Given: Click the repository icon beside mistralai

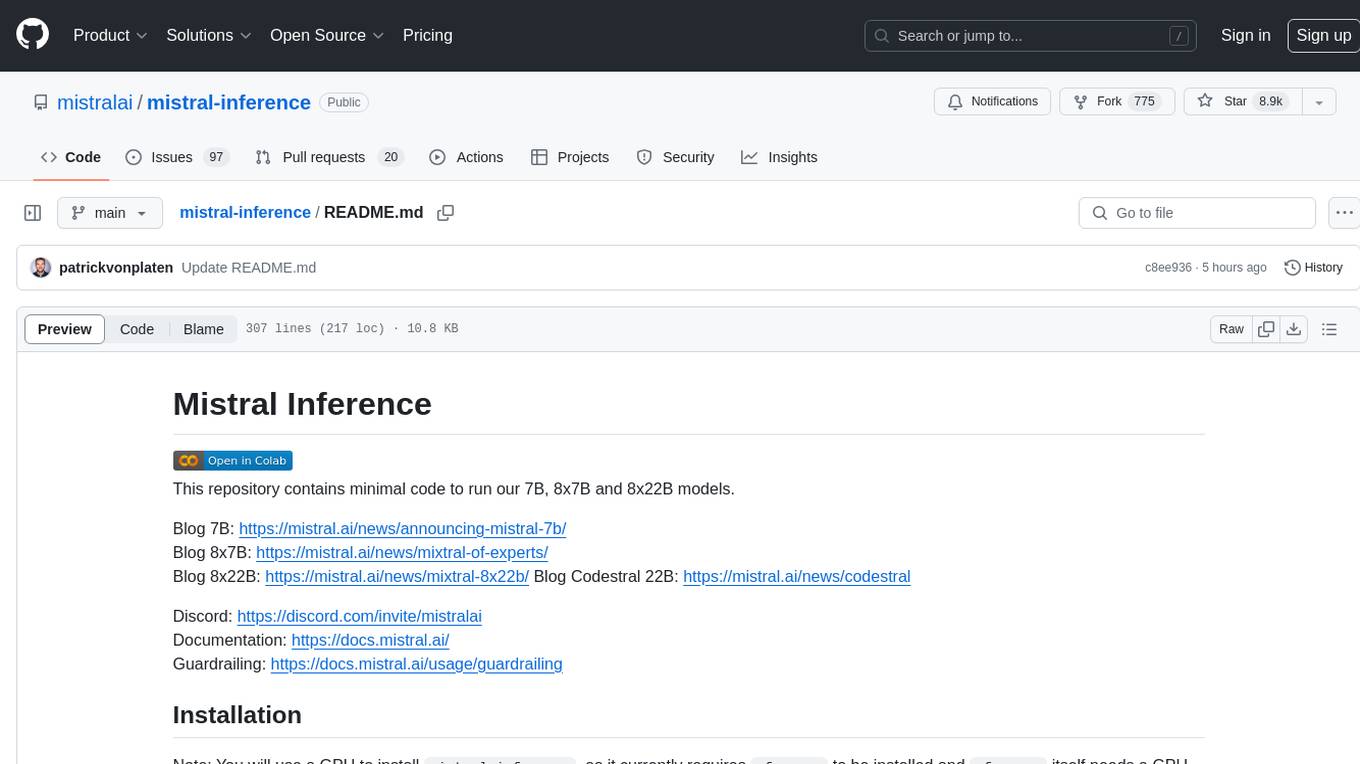Looking at the screenshot, I should coord(41,102).
